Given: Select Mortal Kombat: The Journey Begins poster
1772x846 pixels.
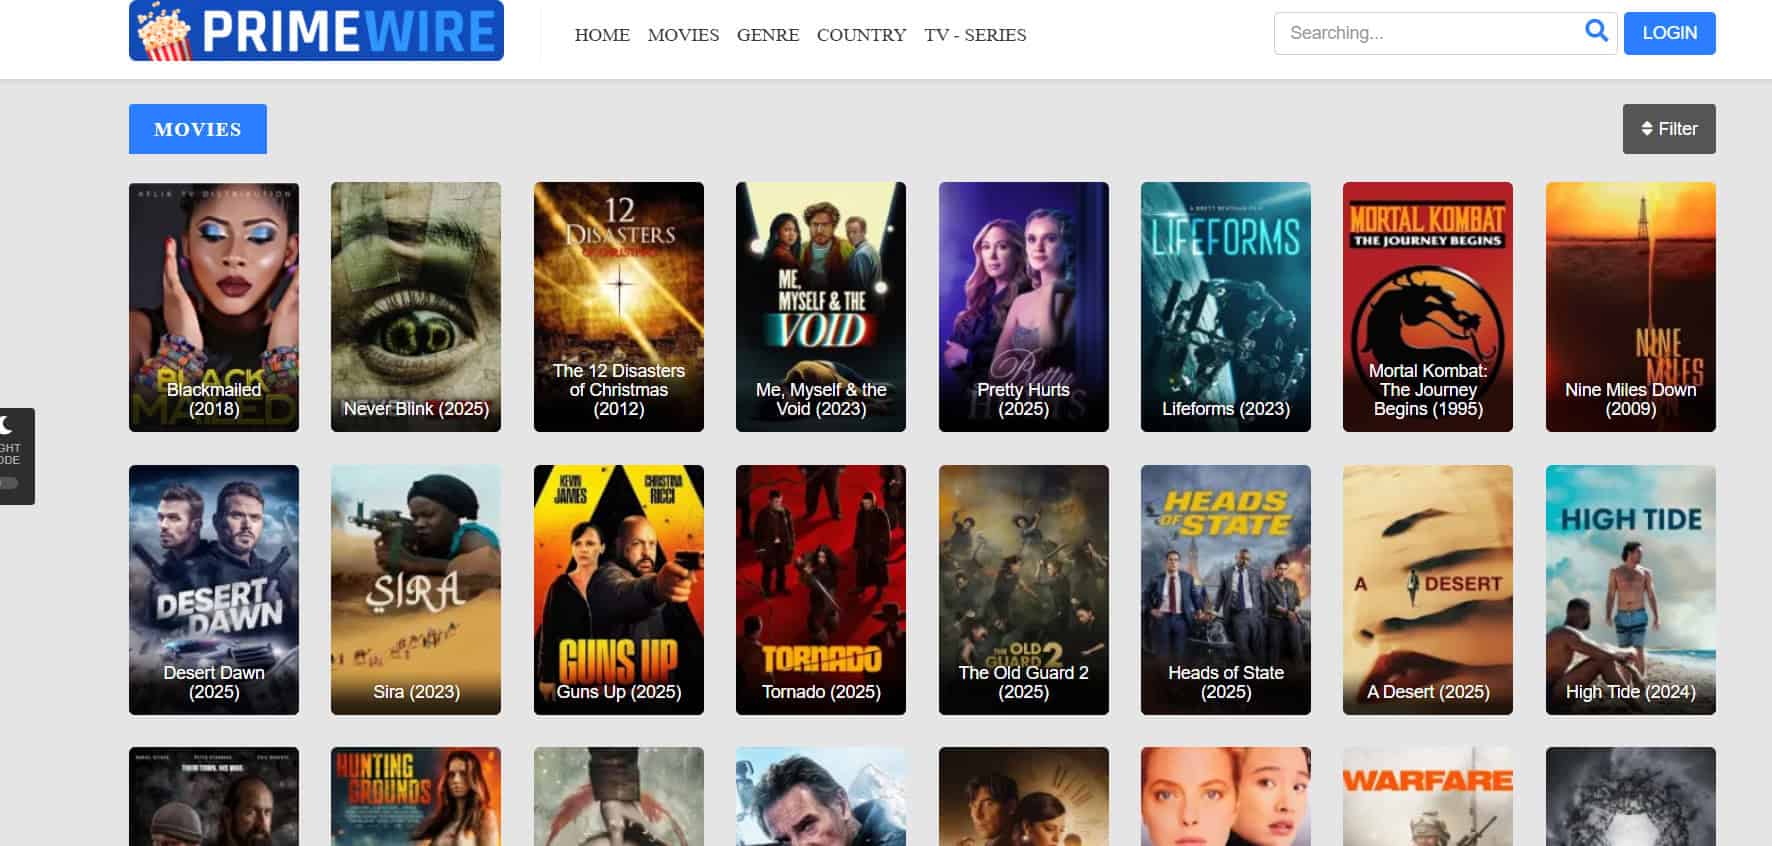Looking at the screenshot, I should point(1427,307).
